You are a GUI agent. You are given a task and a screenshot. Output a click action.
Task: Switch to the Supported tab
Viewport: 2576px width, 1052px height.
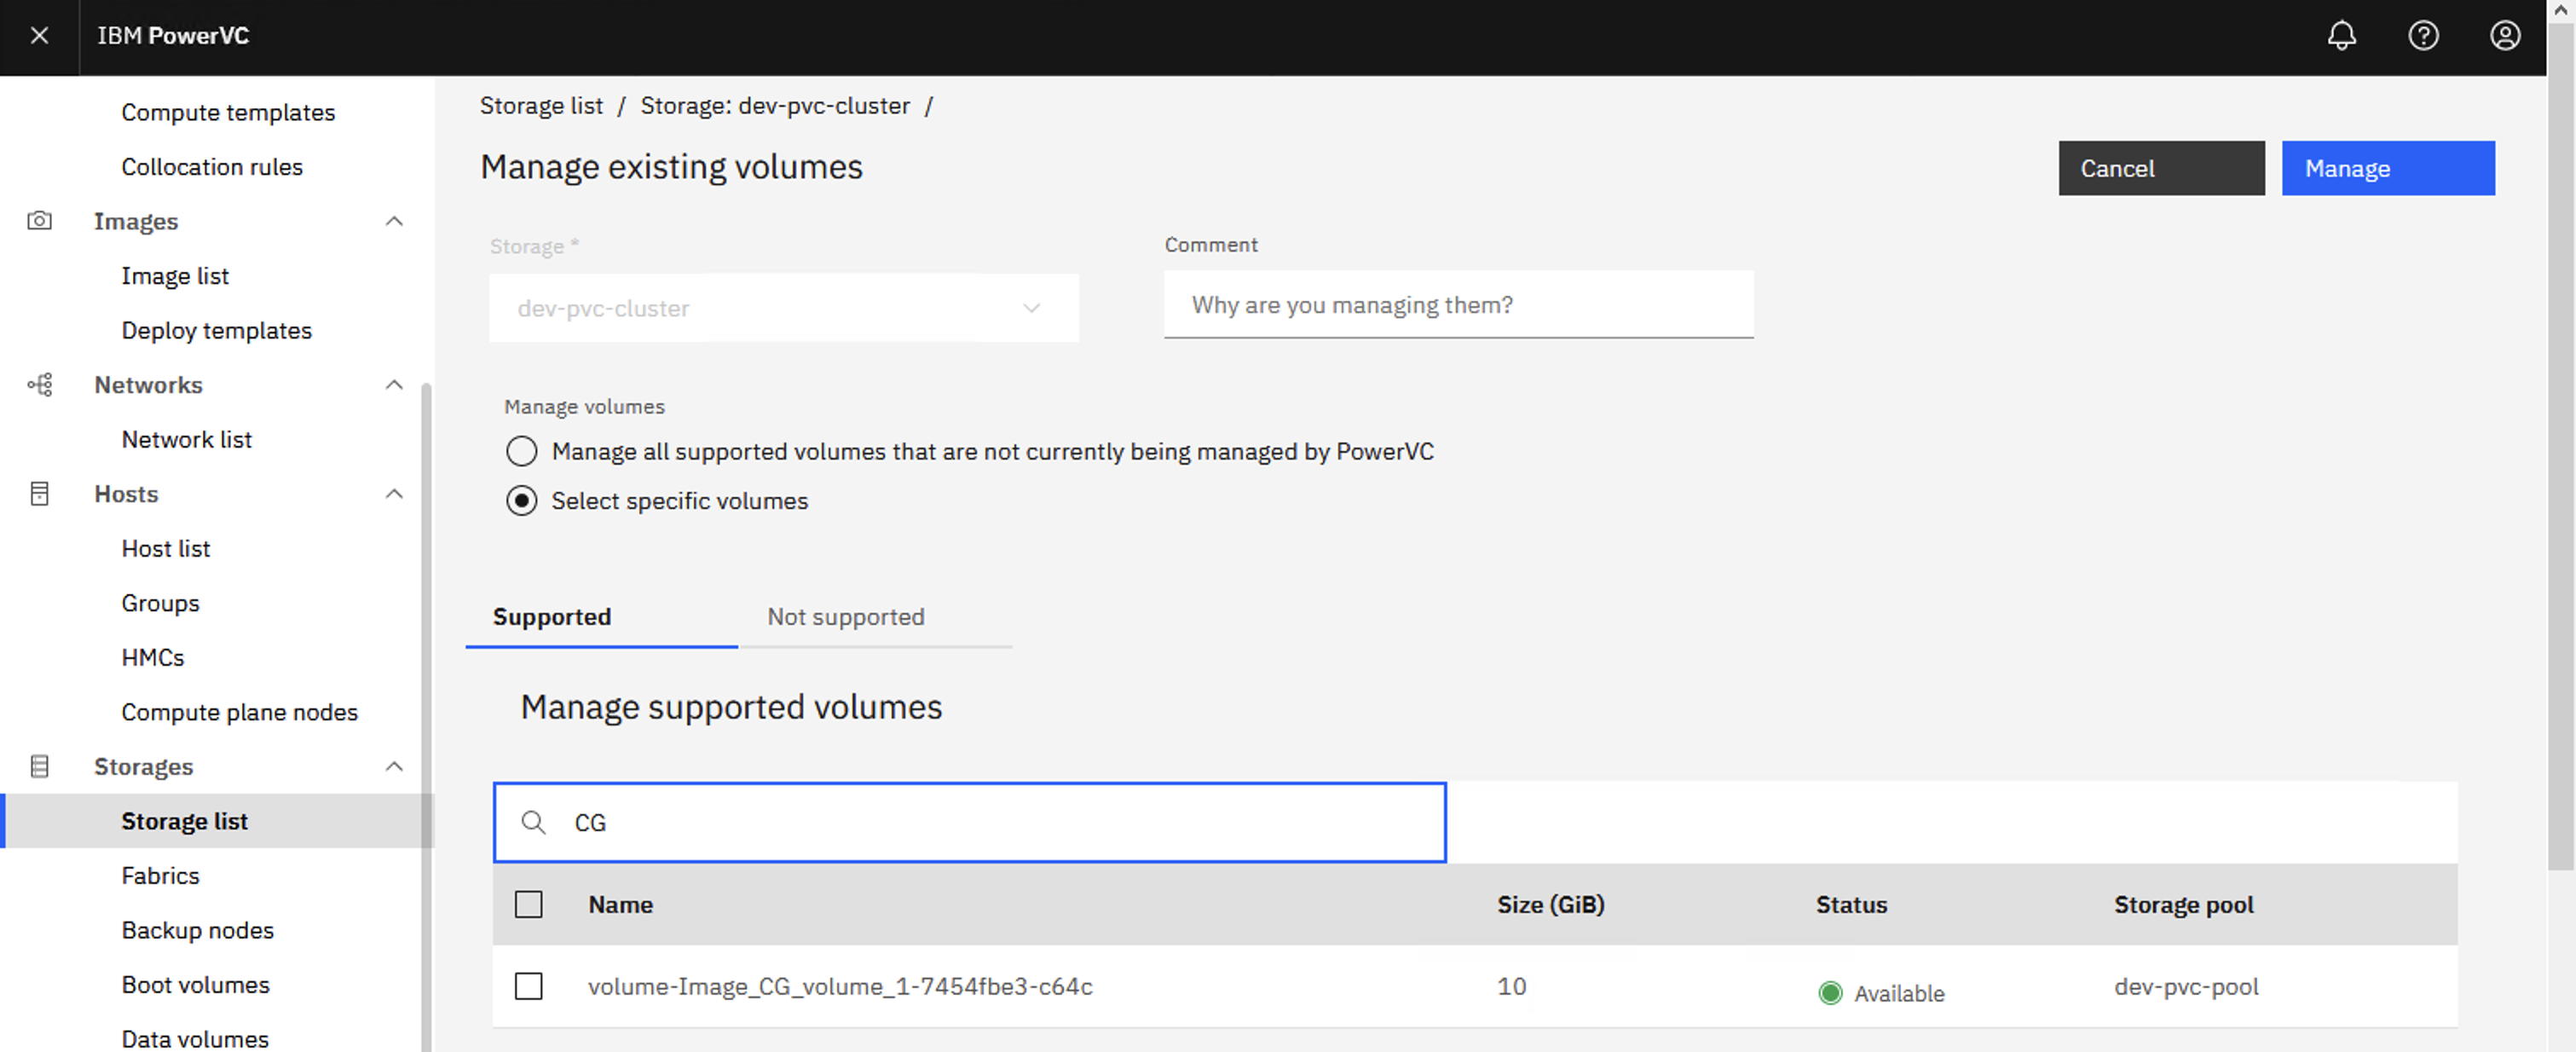point(601,617)
